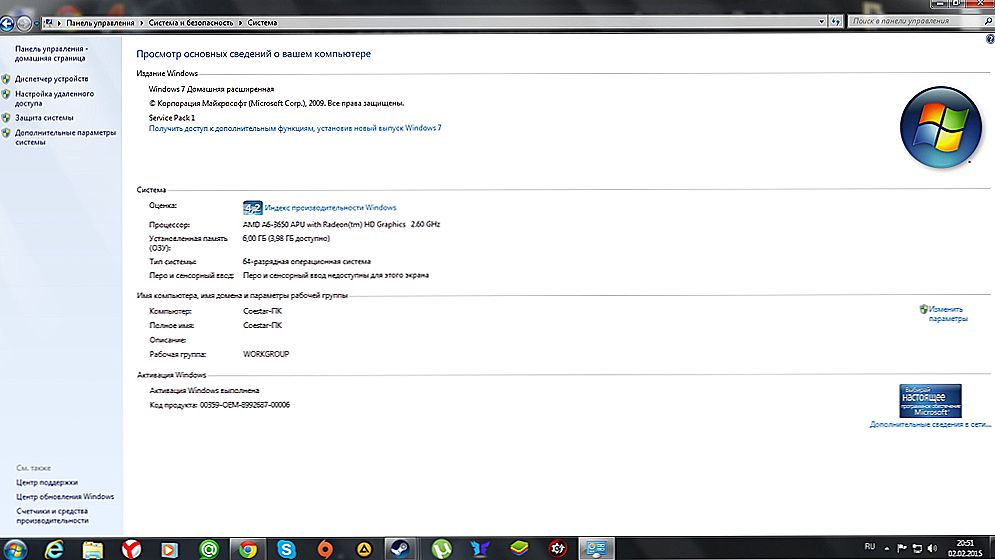Open Счетчики и средства производительности link
995x560 pixels.
[x=52, y=516]
